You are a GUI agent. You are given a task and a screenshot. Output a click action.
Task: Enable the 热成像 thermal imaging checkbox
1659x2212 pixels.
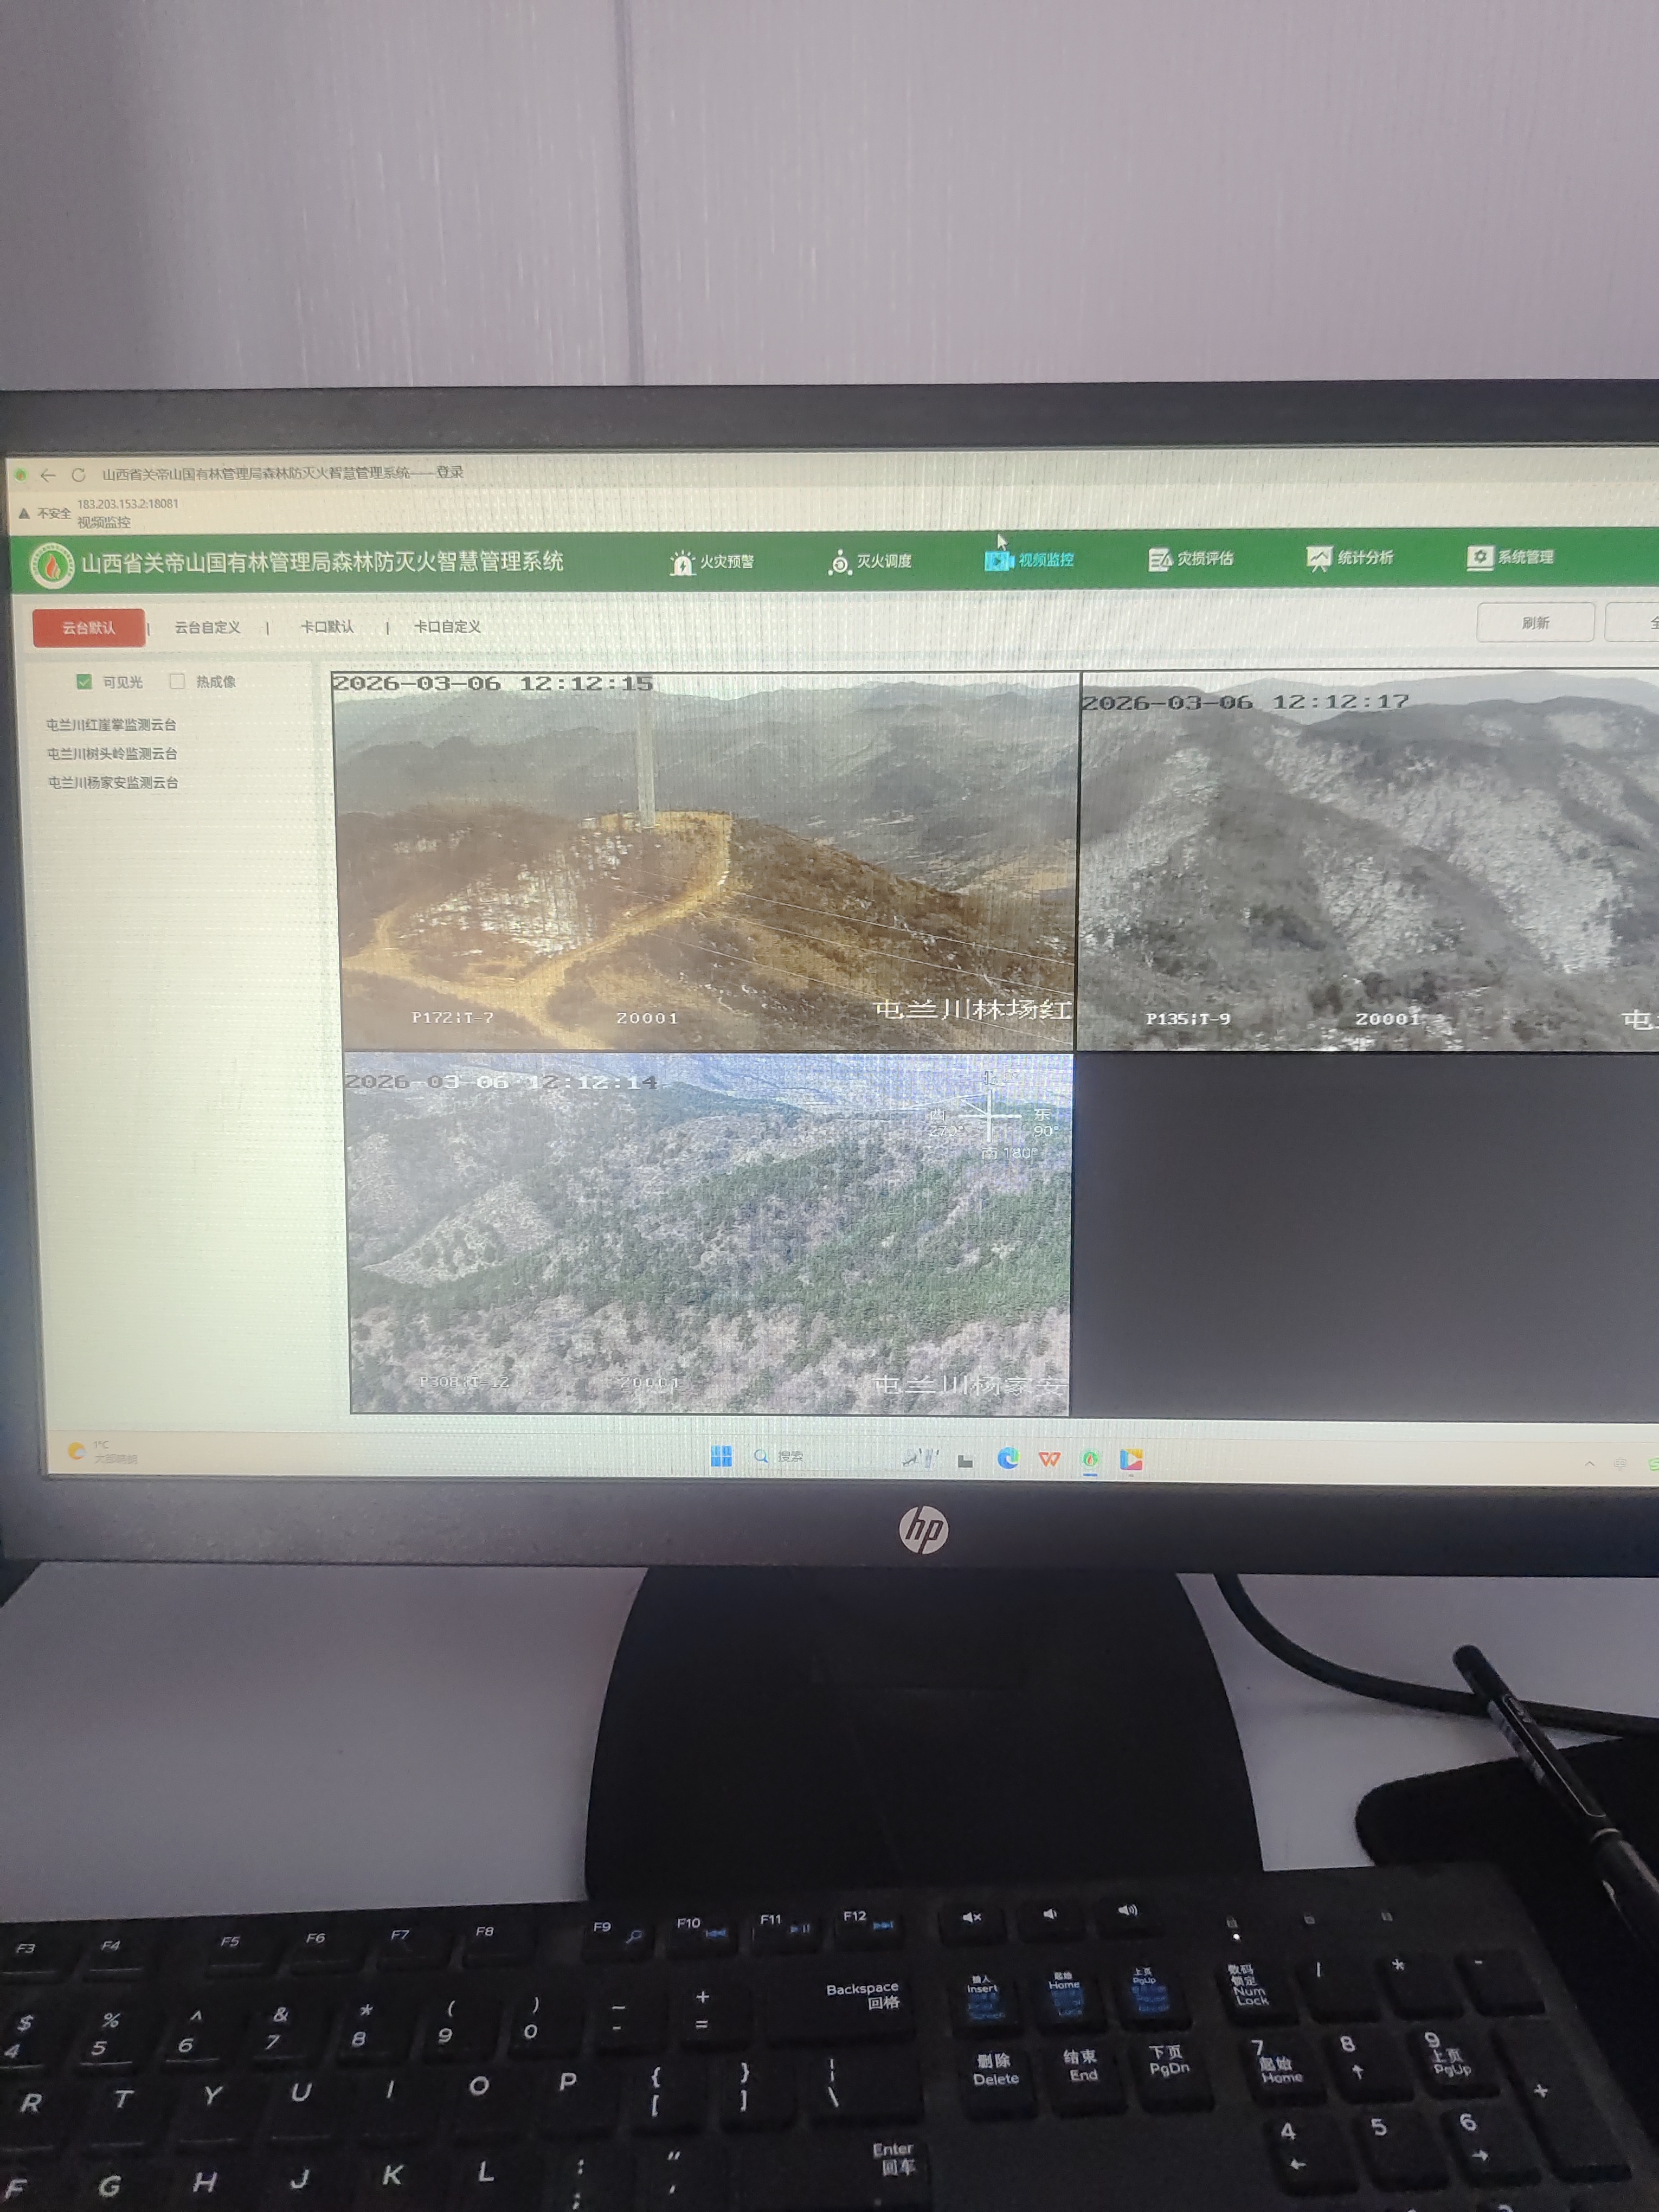(x=177, y=682)
